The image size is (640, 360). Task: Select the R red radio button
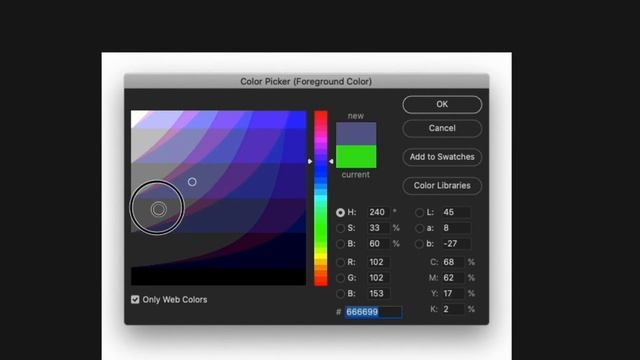point(340,262)
